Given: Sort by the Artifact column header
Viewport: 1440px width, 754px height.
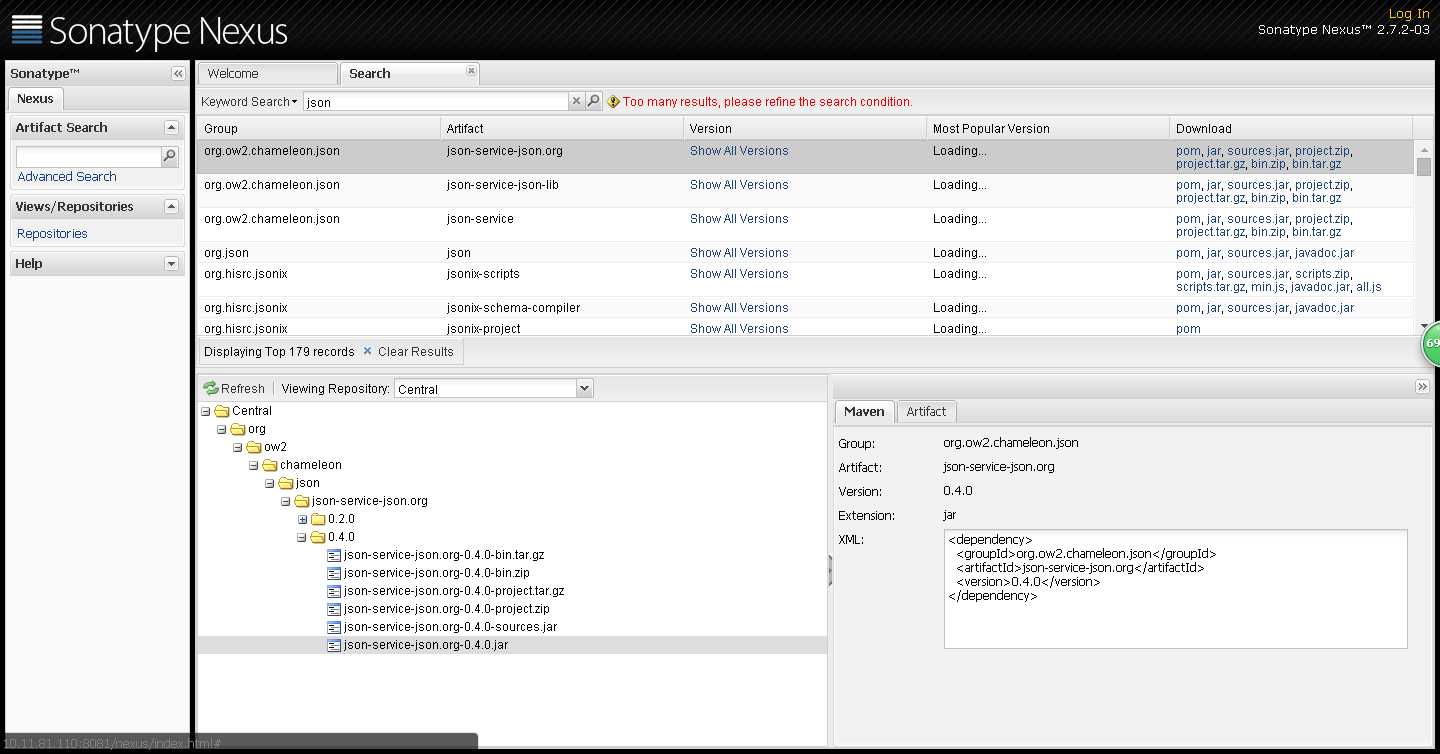Looking at the screenshot, I should (x=562, y=128).
